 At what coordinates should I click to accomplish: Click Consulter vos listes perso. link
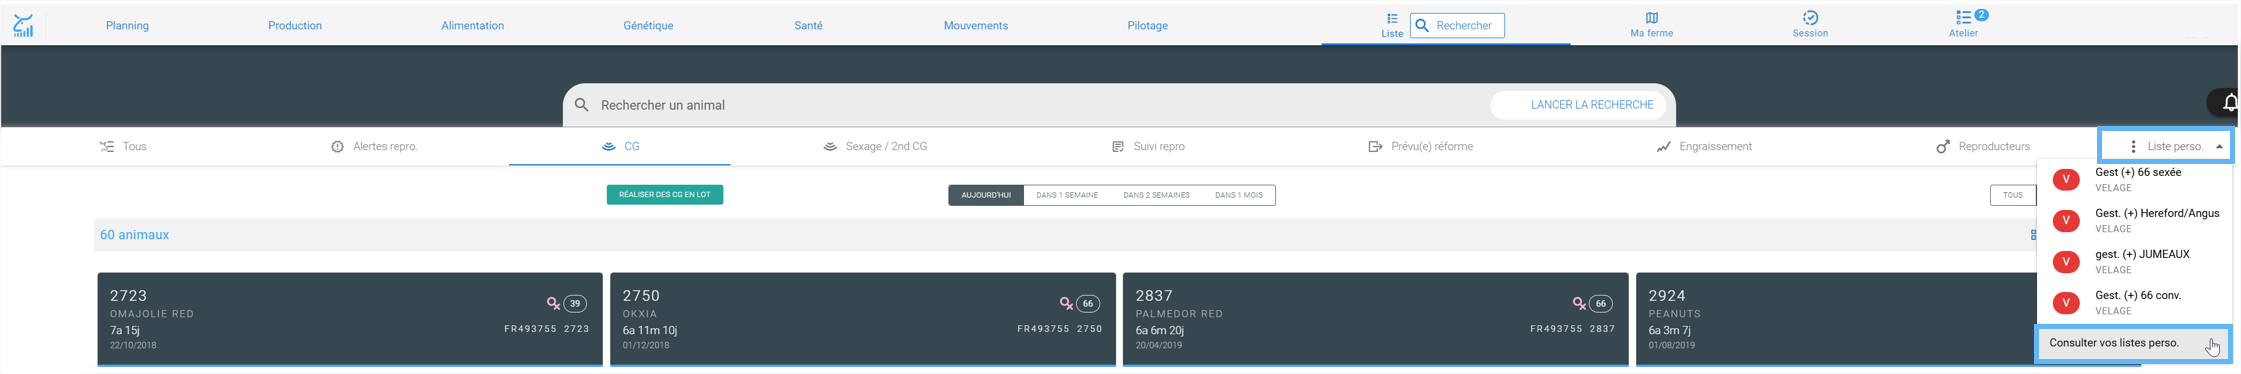point(2133,343)
